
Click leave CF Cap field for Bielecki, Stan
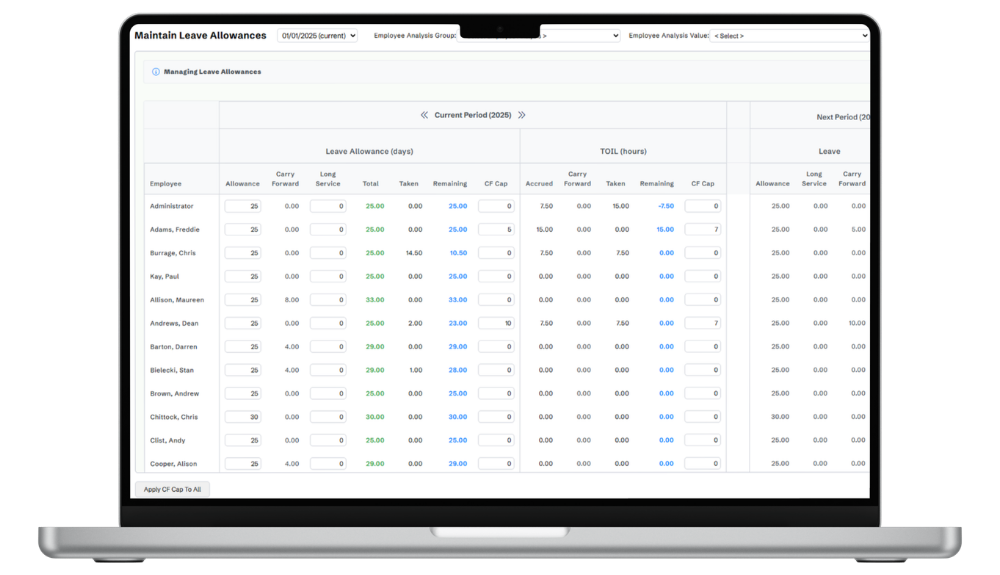pos(496,370)
